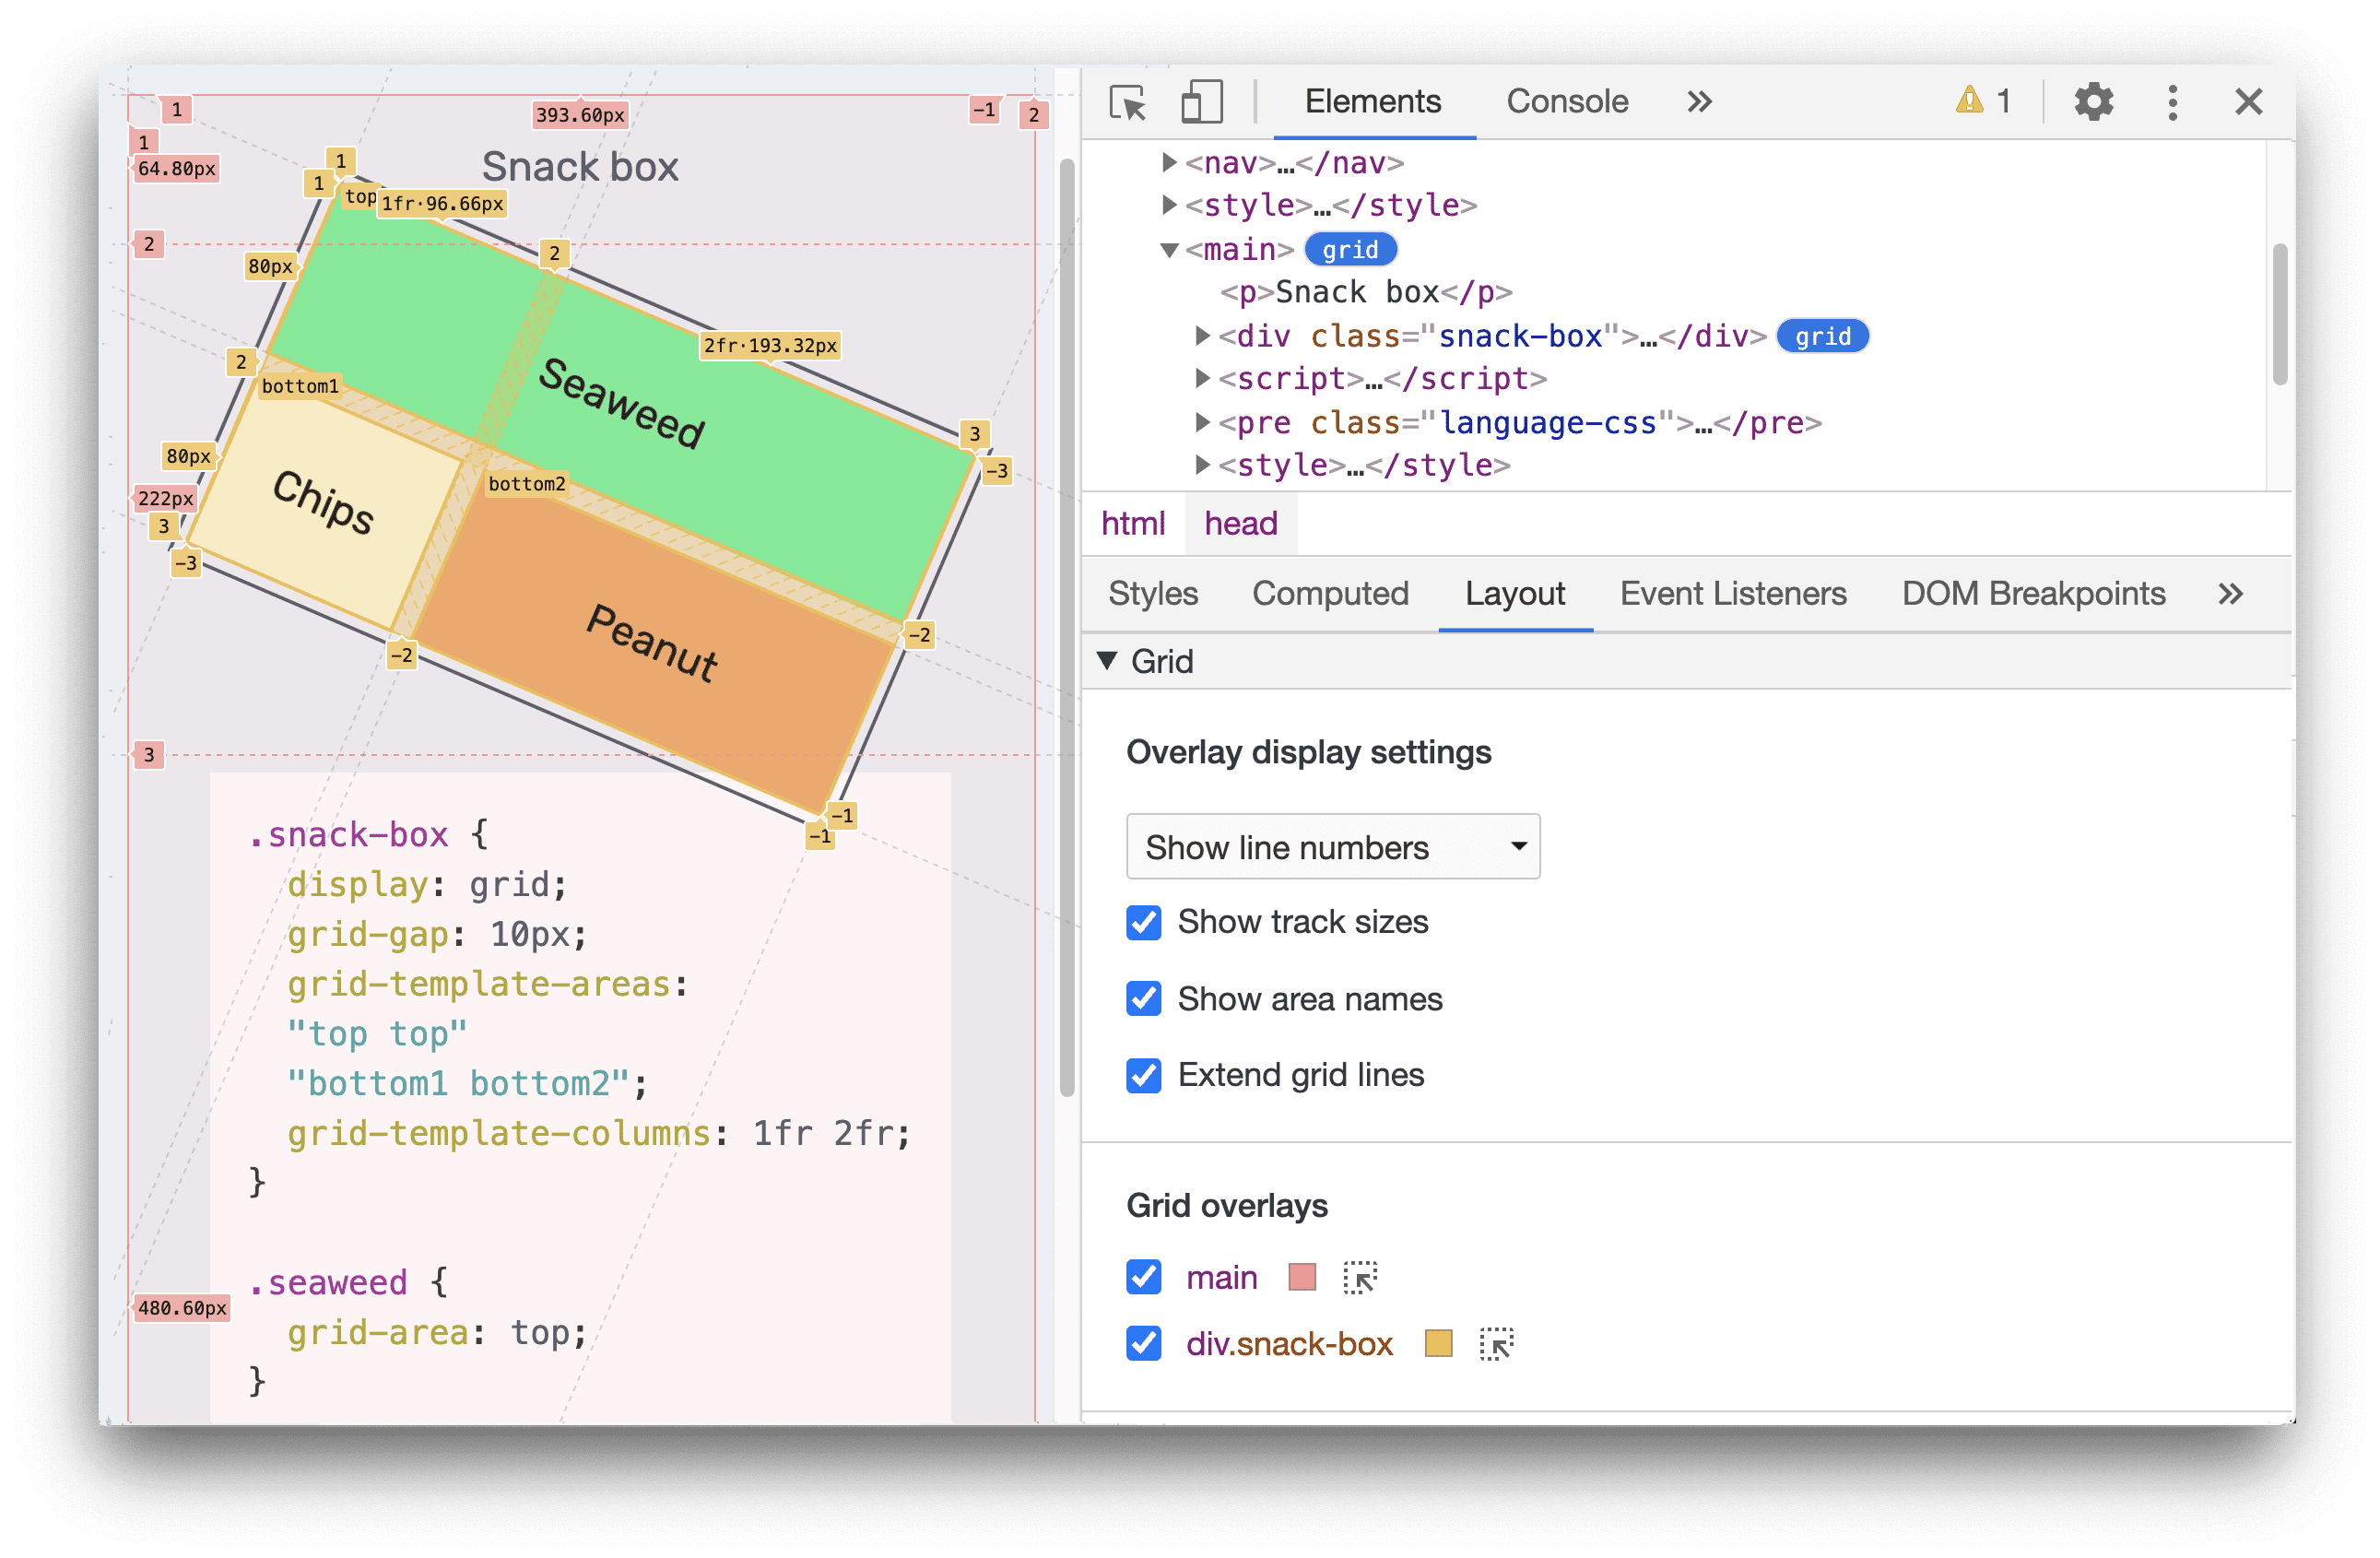The height and width of the screenshot is (1558, 2380).
Task: Toggle the Show track sizes checkbox
Action: (1140, 922)
